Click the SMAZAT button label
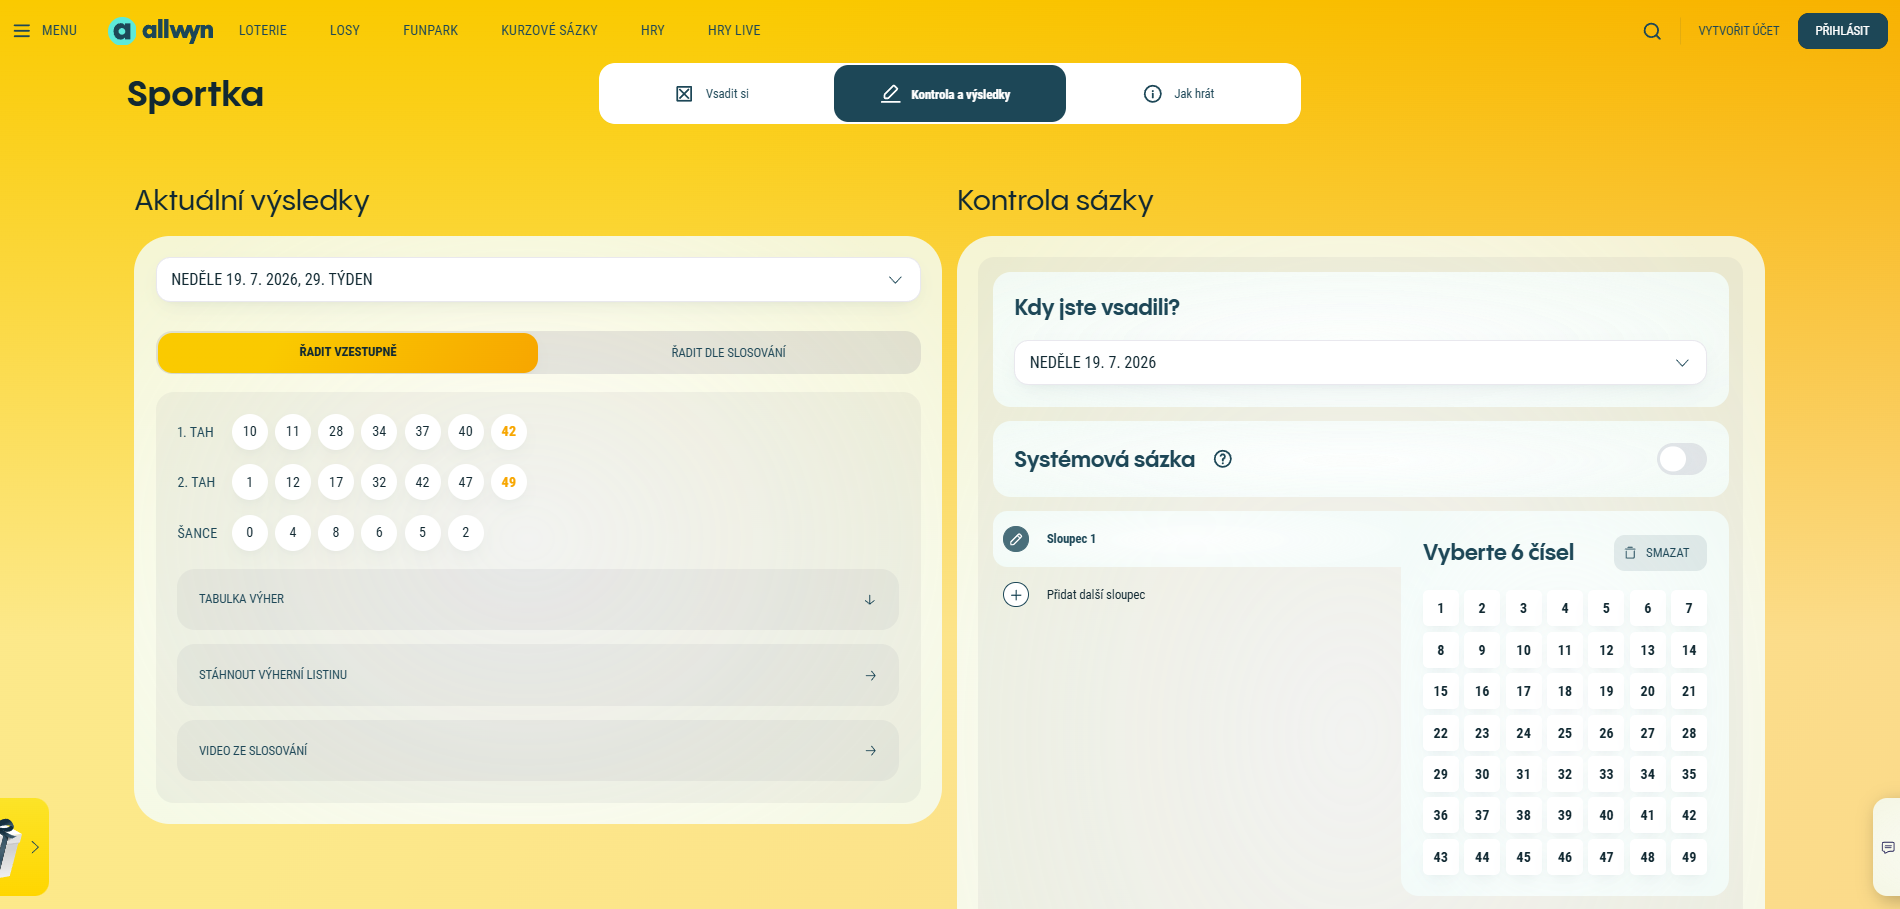 coord(1668,553)
